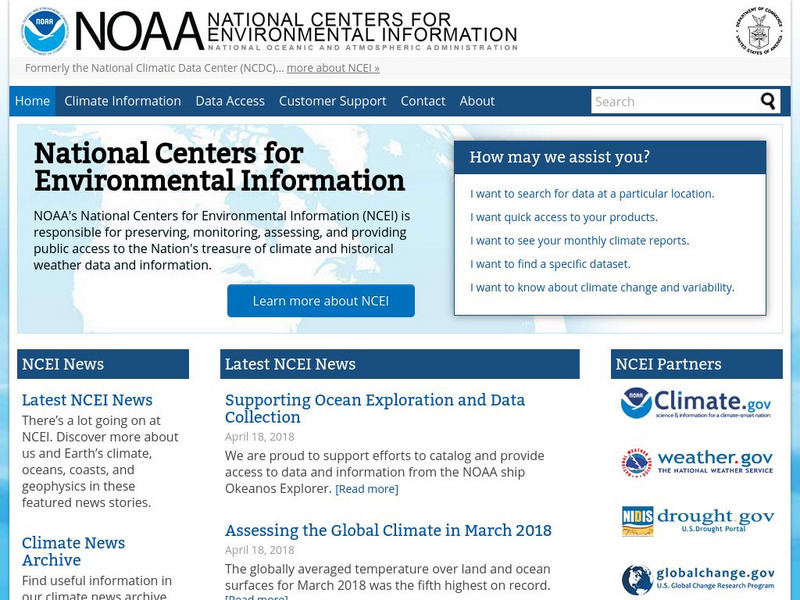Go to the Home tab

[x=32, y=101]
